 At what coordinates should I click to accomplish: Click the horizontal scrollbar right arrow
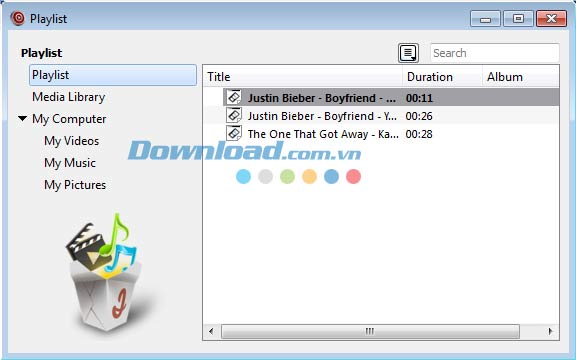[x=550, y=331]
